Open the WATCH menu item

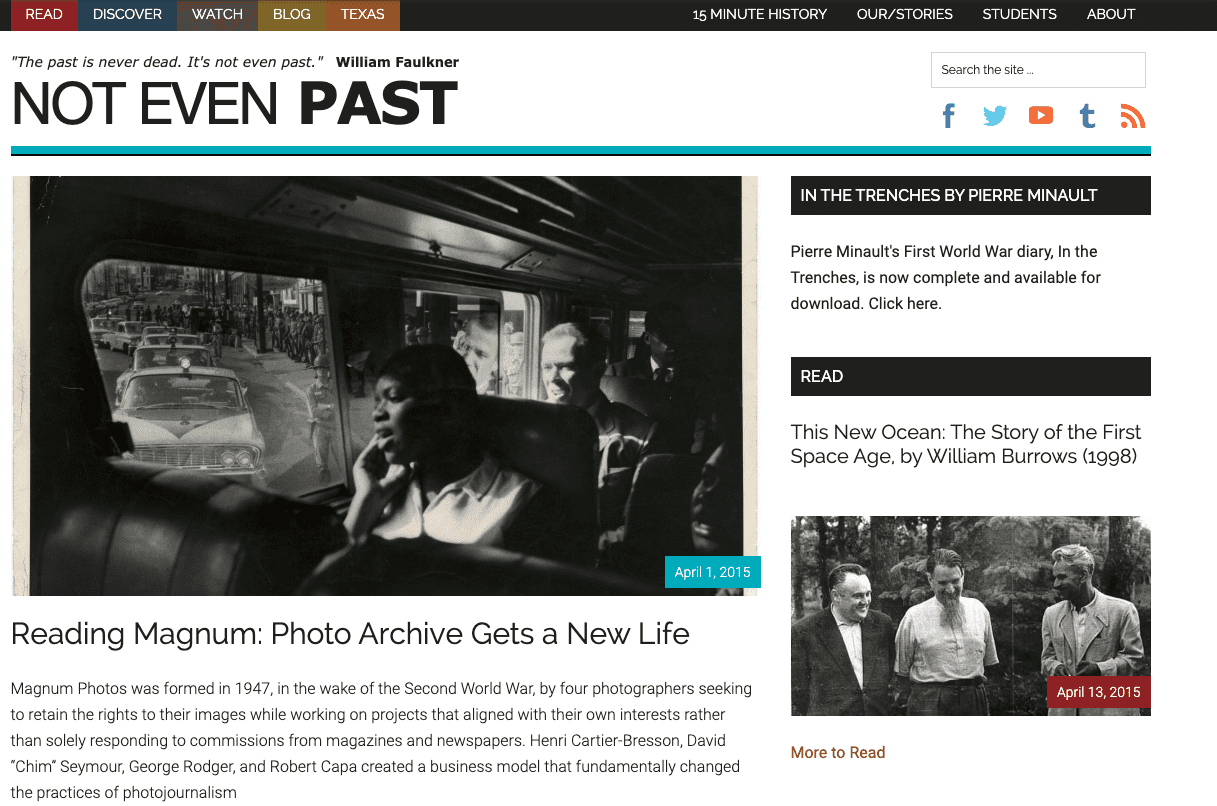point(217,15)
